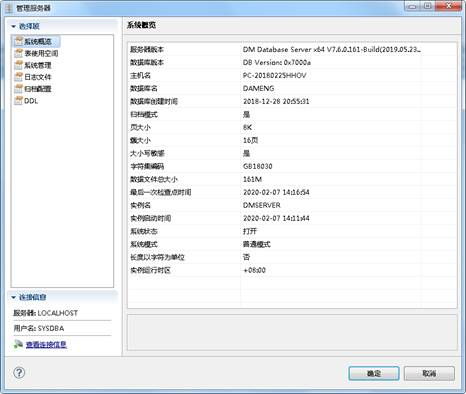Open the 系统管理 page icon
Screen dimensions: 466x394
point(18,65)
